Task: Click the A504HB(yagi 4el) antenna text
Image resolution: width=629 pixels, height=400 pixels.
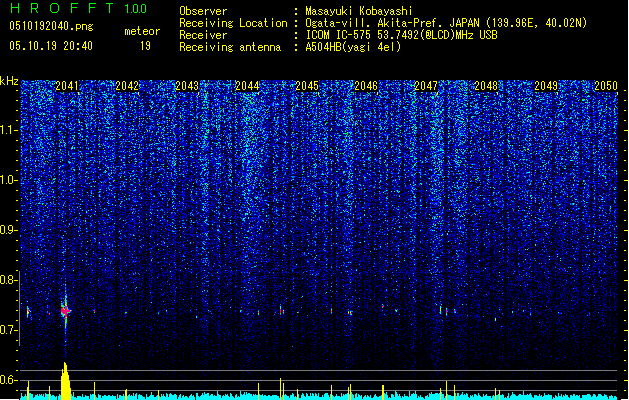Action: click(353, 47)
